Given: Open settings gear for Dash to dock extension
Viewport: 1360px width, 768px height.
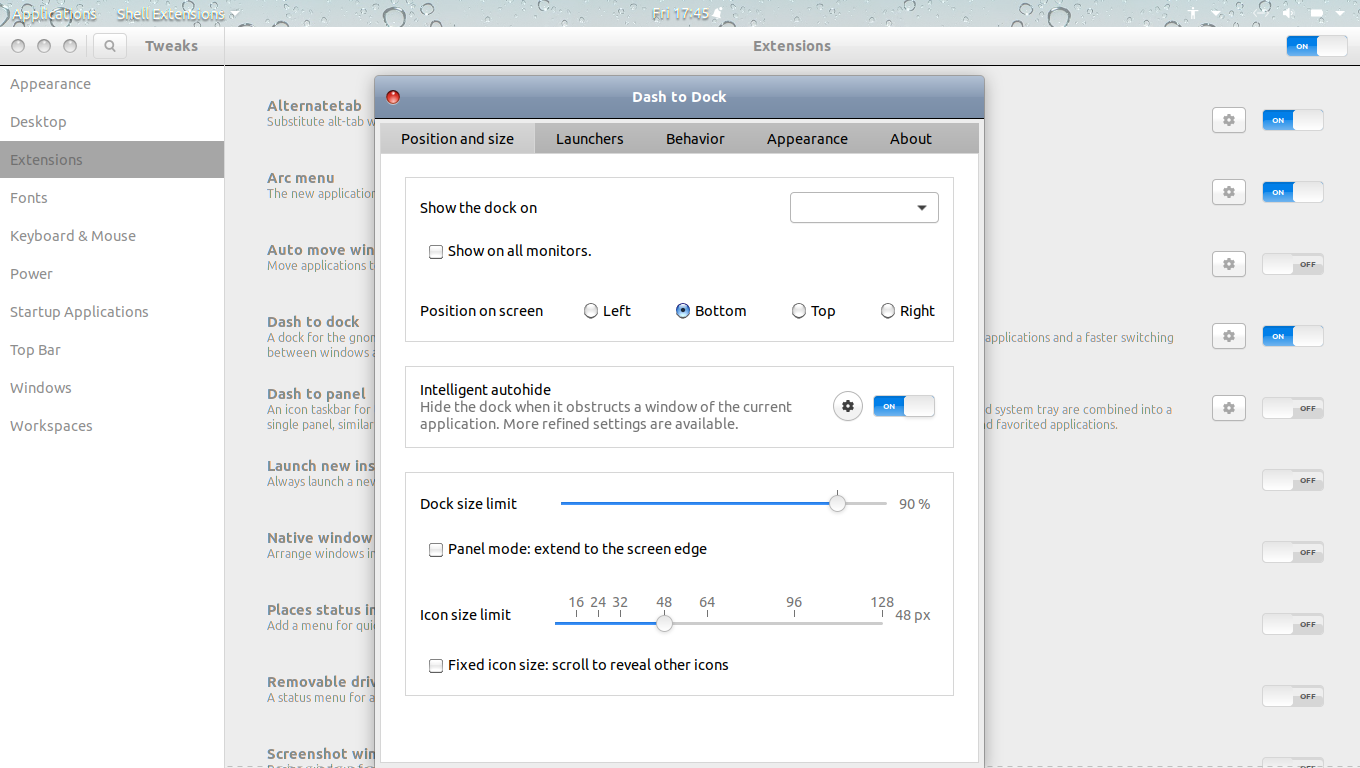Looking at the screenshot, I should (1229, 336).
